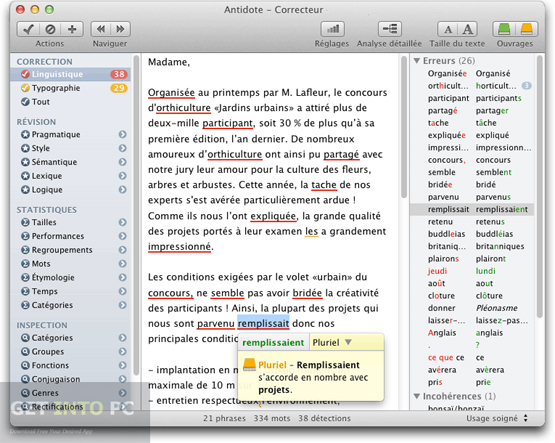This screenshot has width=555, height=443.
Task: Navigate to next detection arrow
Action: [120, 29]
